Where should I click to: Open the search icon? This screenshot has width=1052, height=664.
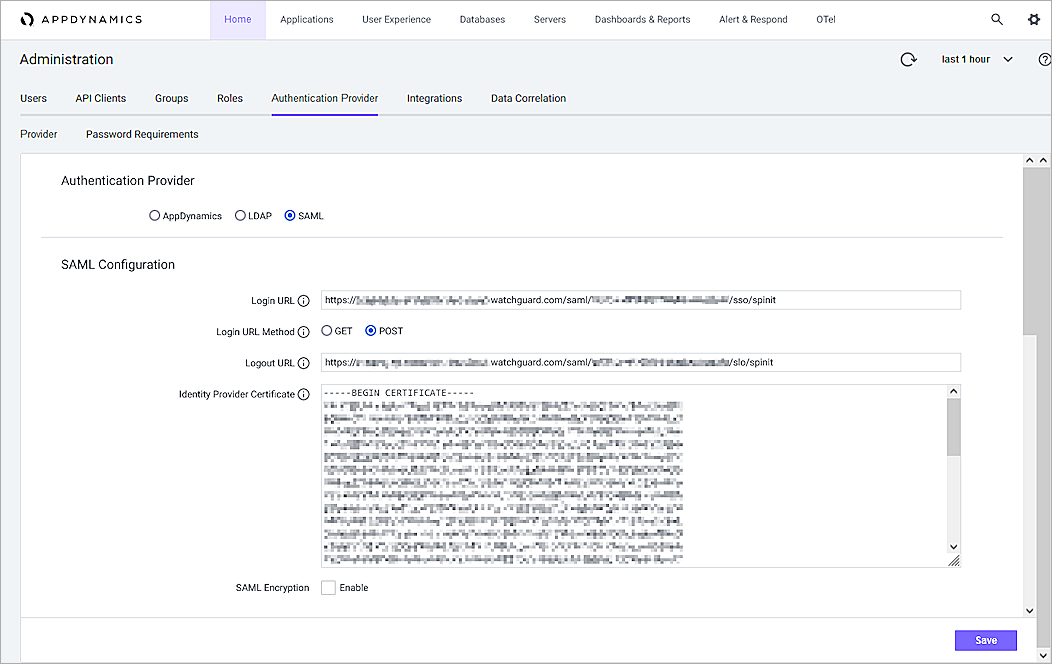click(x=997, y=19)
